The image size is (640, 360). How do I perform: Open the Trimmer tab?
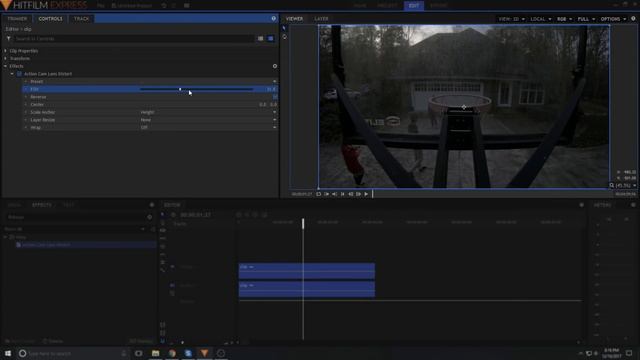point(17,19)
